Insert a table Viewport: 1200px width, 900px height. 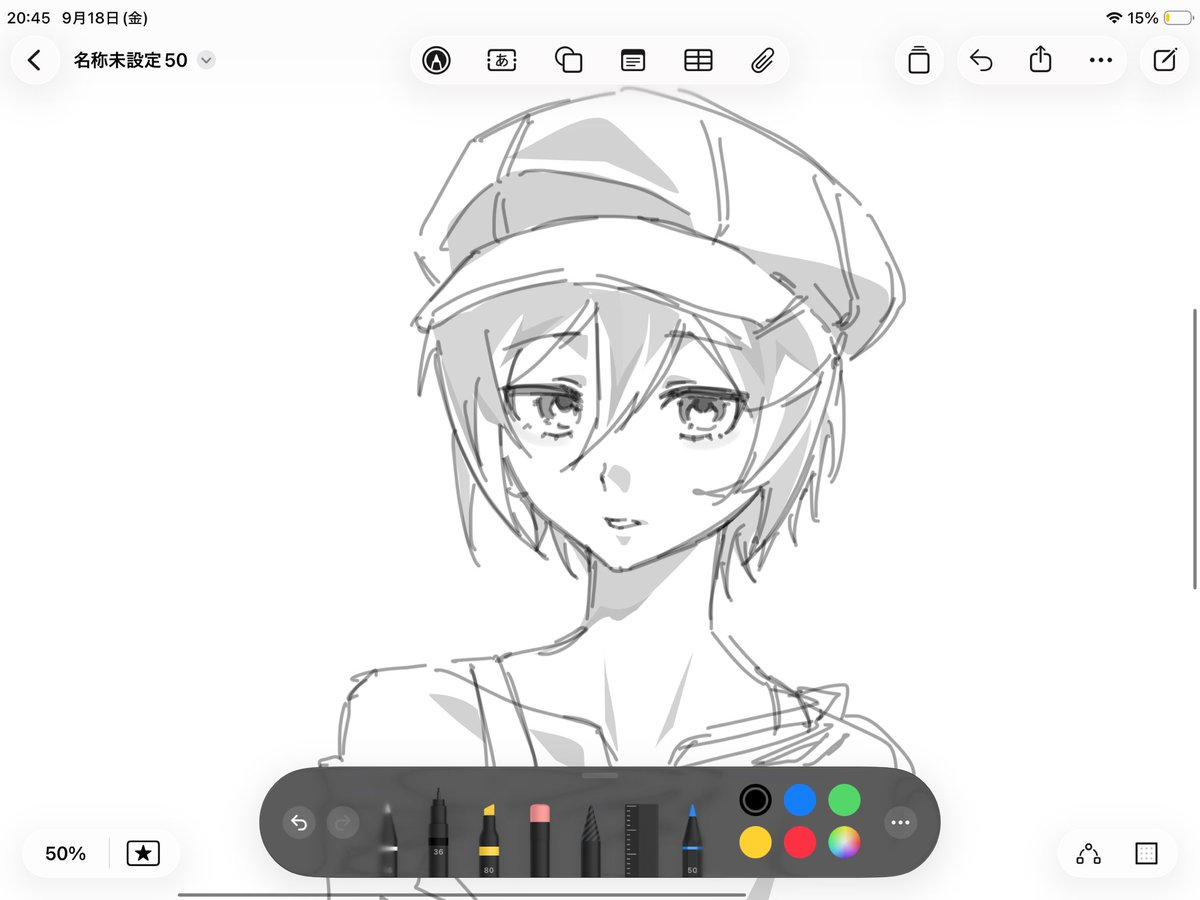[x=698, y=60]
